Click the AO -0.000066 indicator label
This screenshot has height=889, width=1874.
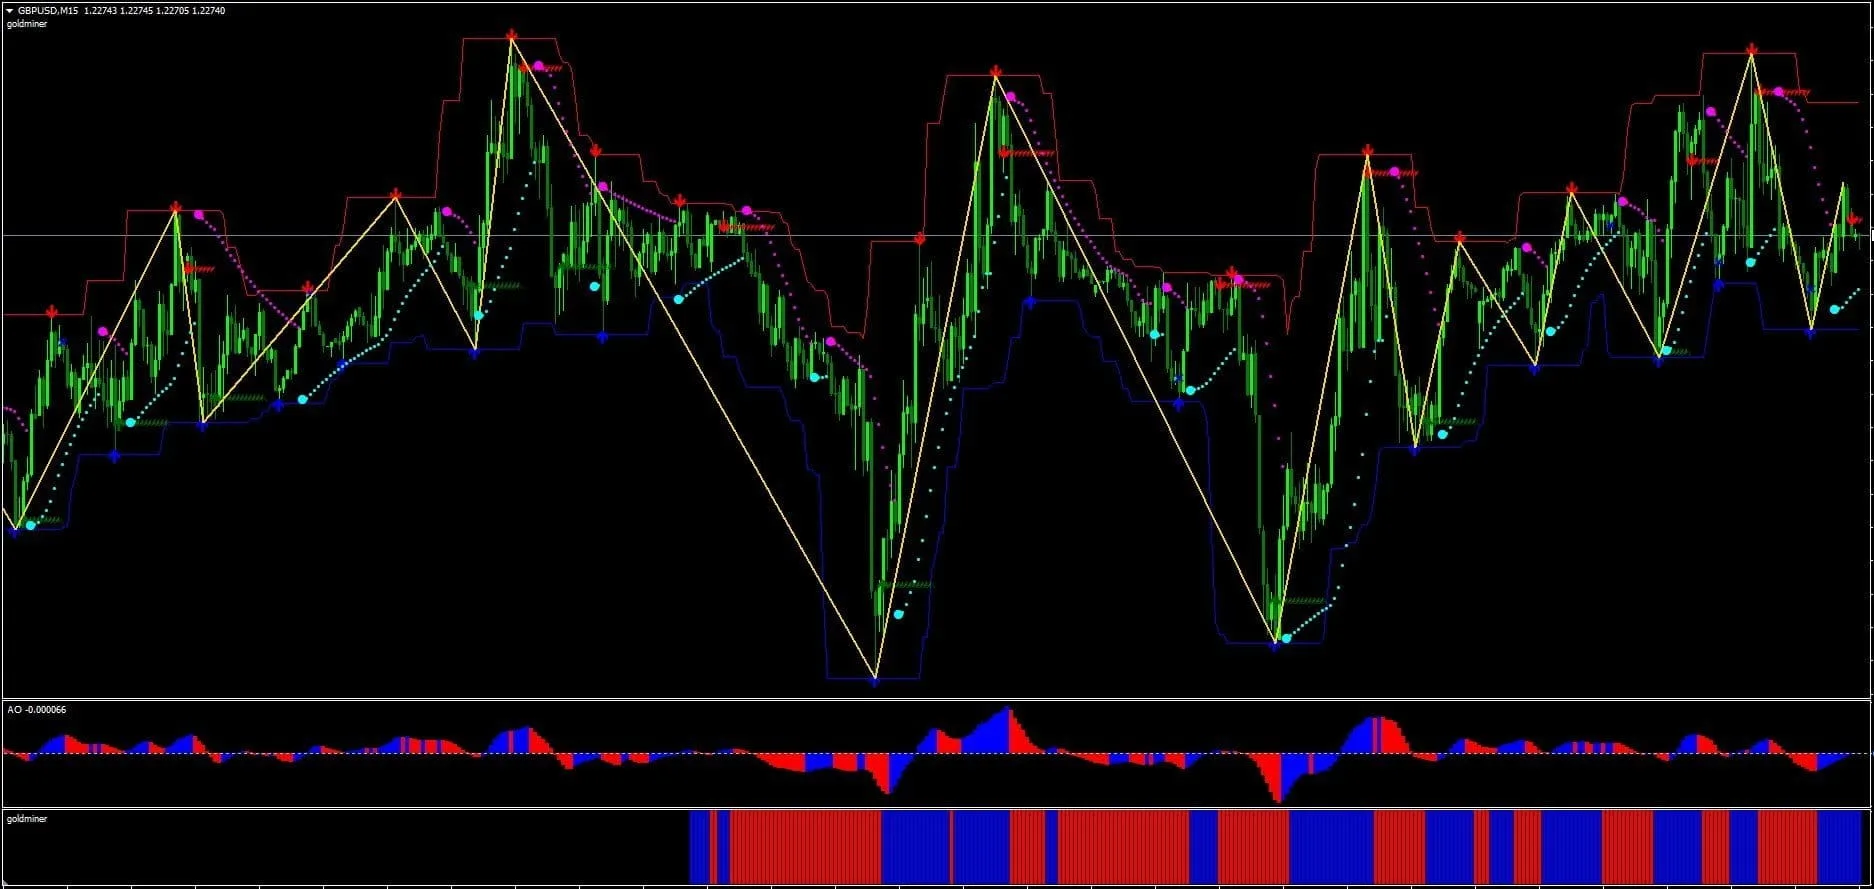(37, 710)
